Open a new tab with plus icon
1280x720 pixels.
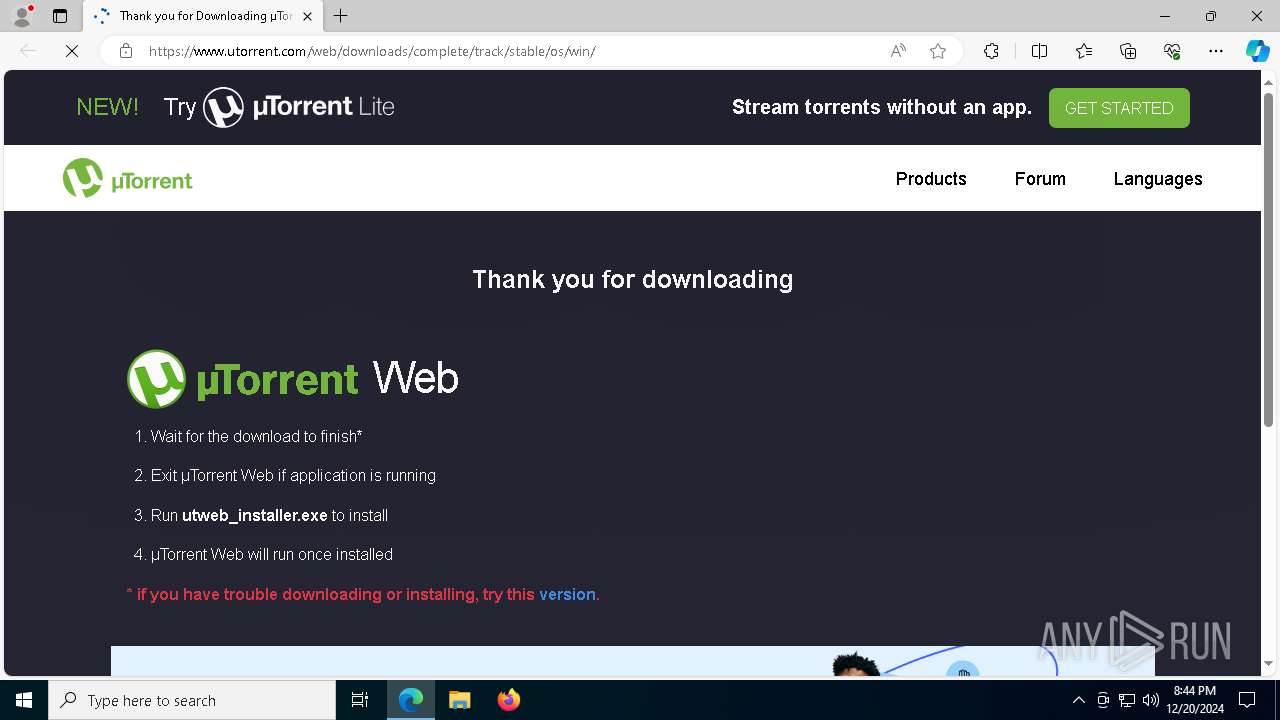[x=341, y=16]
